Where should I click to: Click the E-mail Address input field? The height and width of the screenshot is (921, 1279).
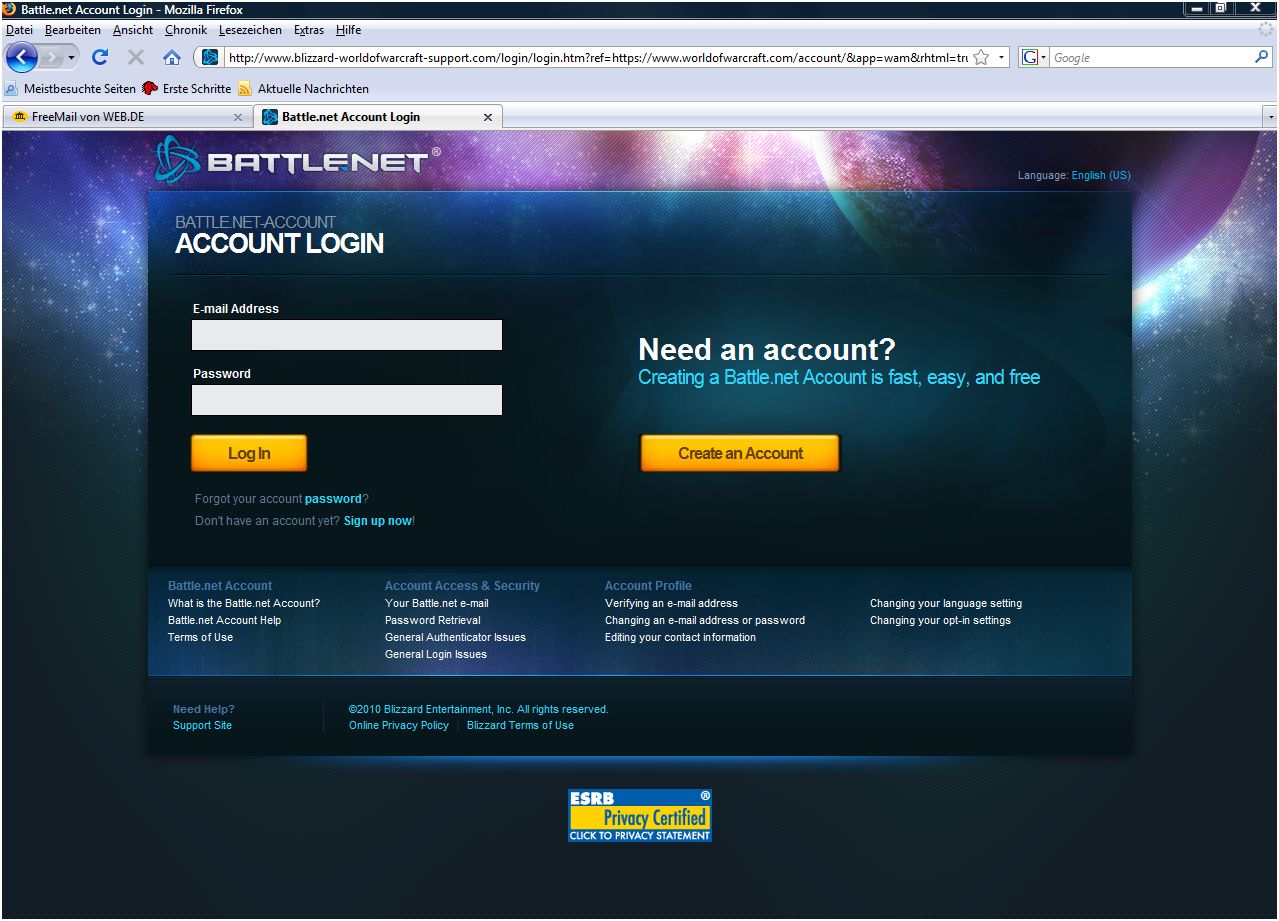(x=346, y=335)
